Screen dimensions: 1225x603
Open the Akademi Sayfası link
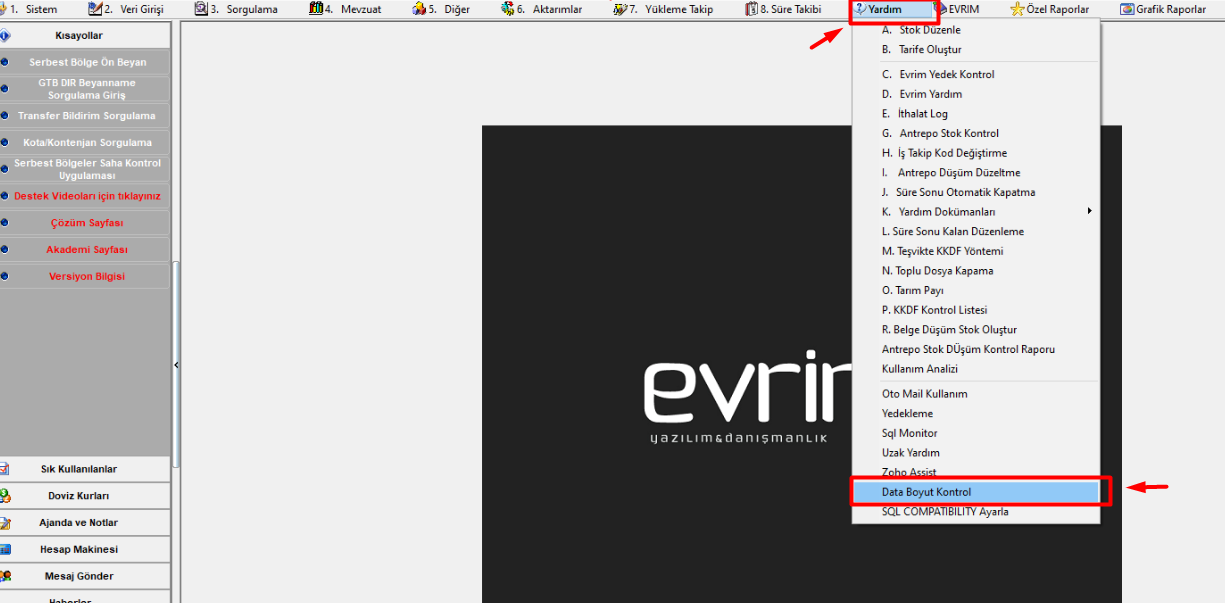click(x=85, y=250)
